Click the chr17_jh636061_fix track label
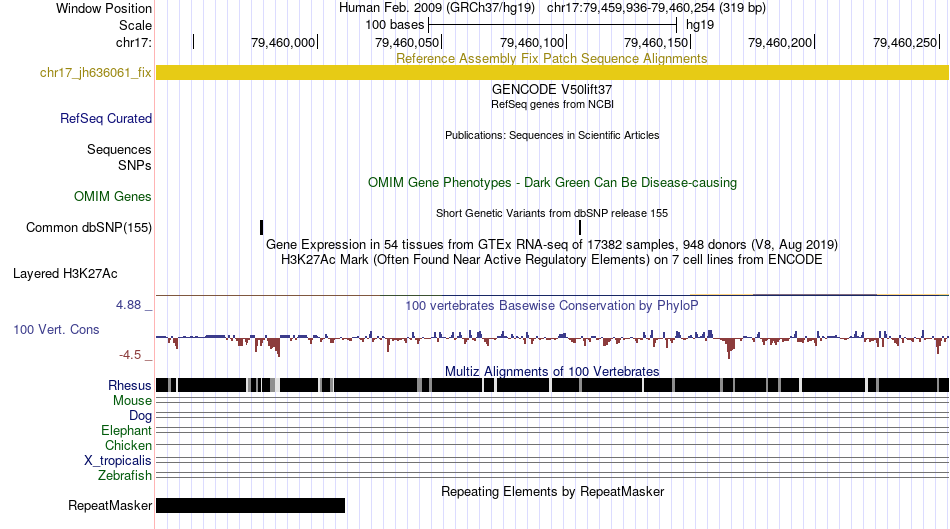Viewport: 950px width, 529px height. pos(95,73)
